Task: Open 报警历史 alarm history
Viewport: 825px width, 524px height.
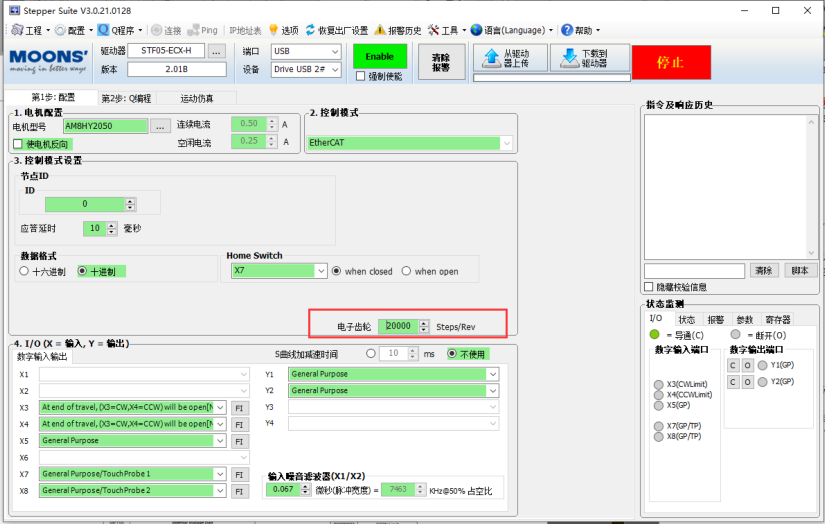Action: (380, 30)
